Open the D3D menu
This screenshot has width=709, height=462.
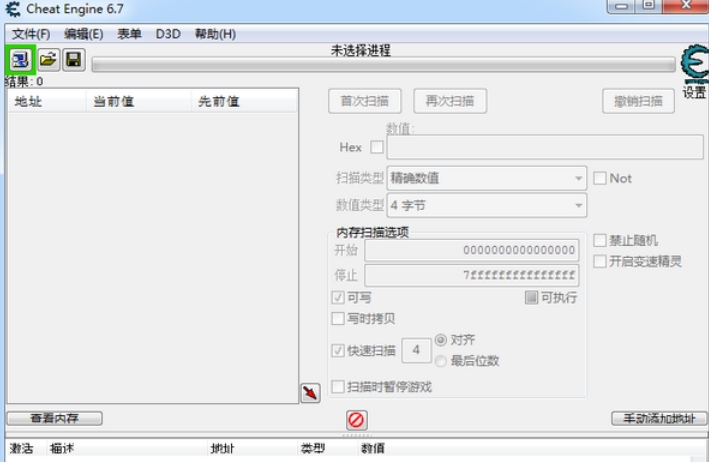click(x=168, y=34)
